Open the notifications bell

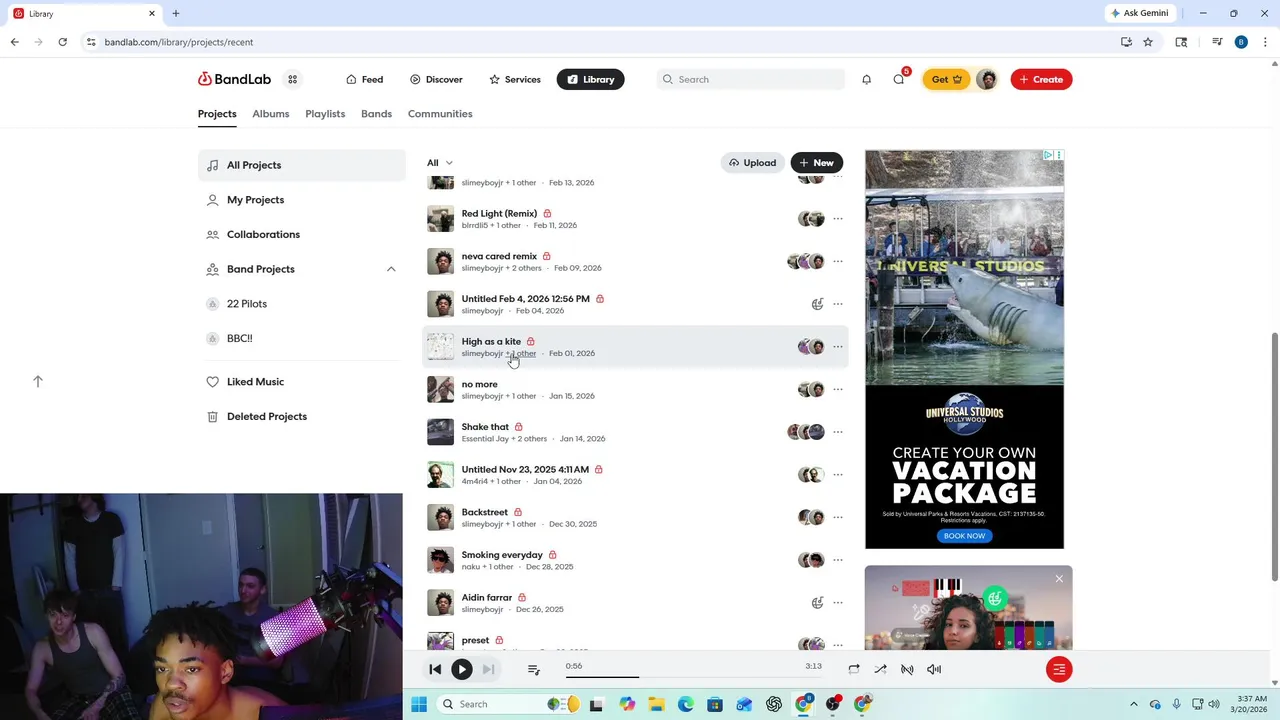click(x=867, y=79)
